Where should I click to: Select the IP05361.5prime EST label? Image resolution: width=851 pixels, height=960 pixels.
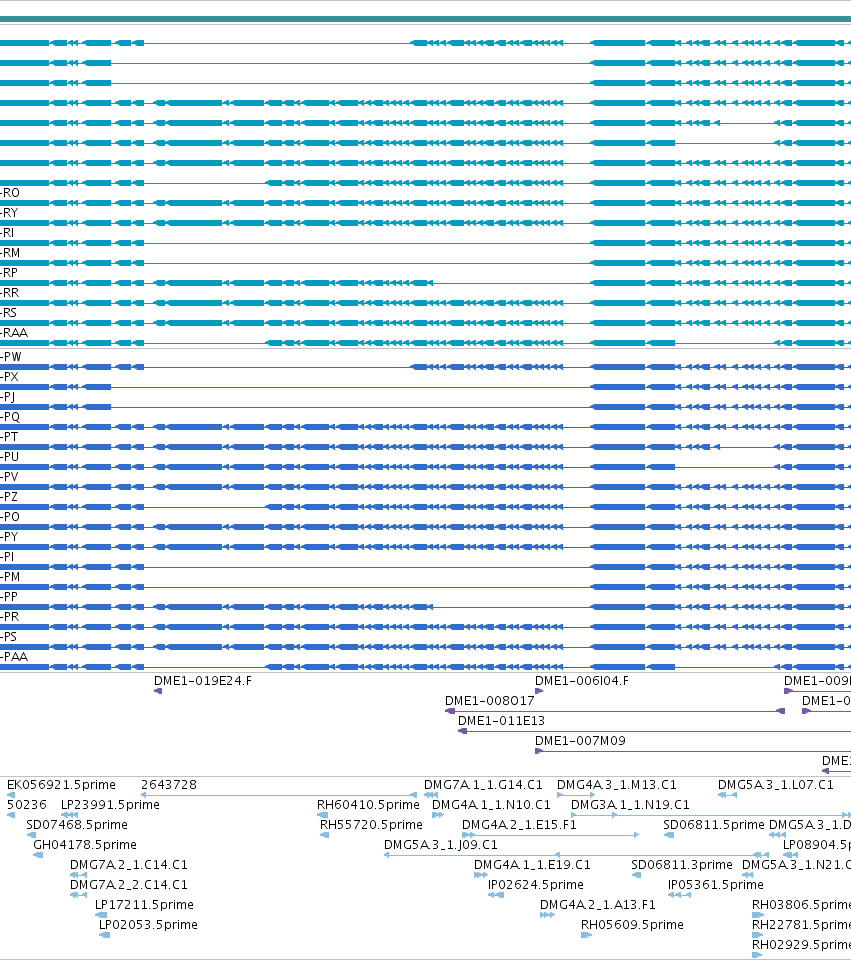[x=716, y=885]
